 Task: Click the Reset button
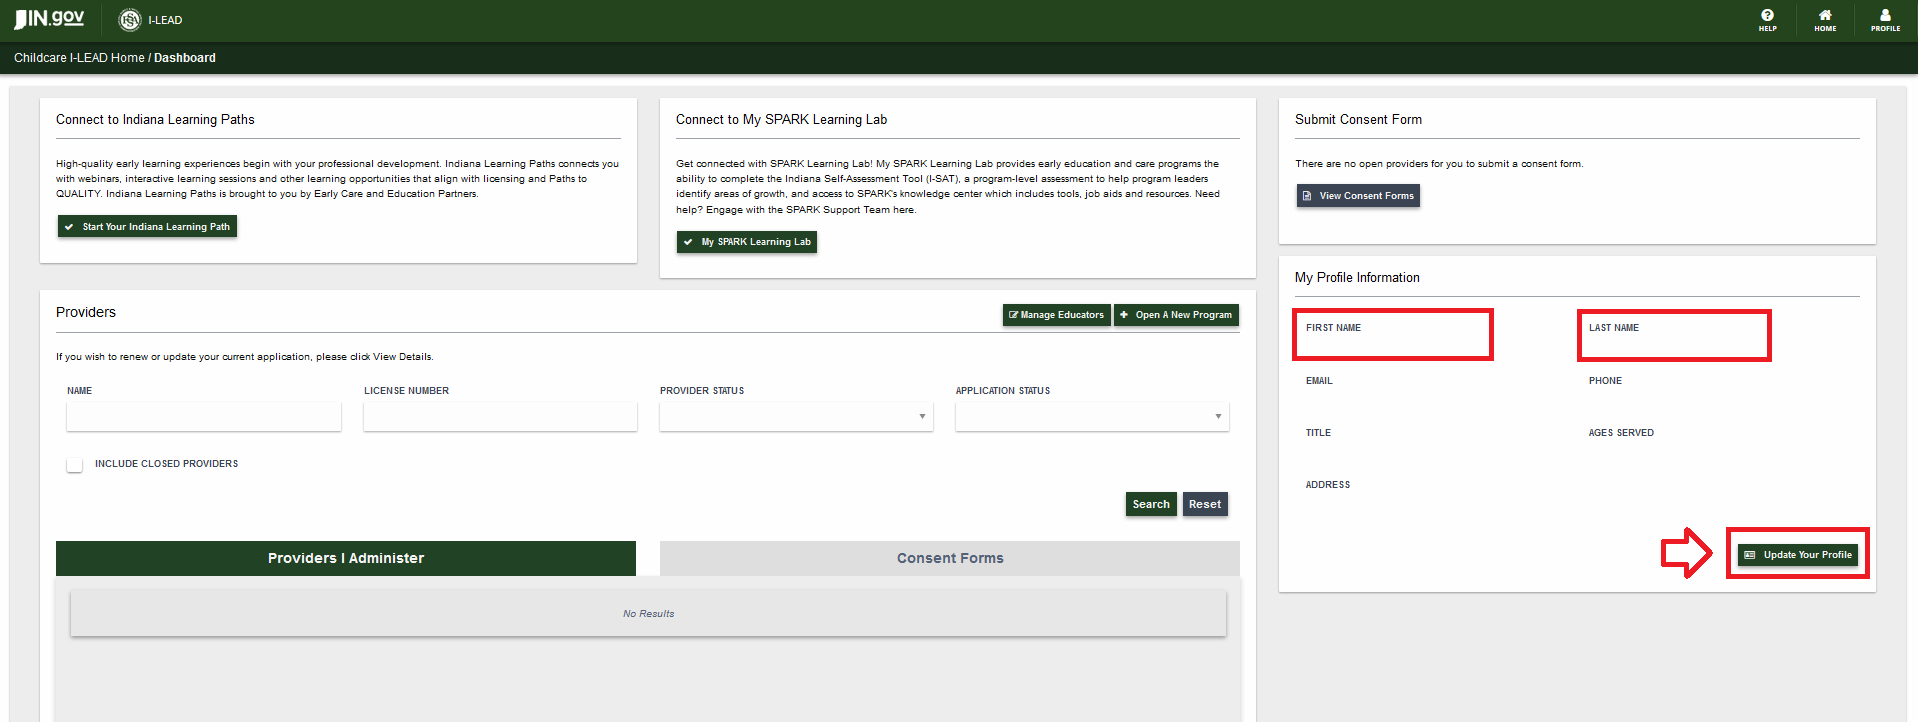click(x=1204, y=504)
